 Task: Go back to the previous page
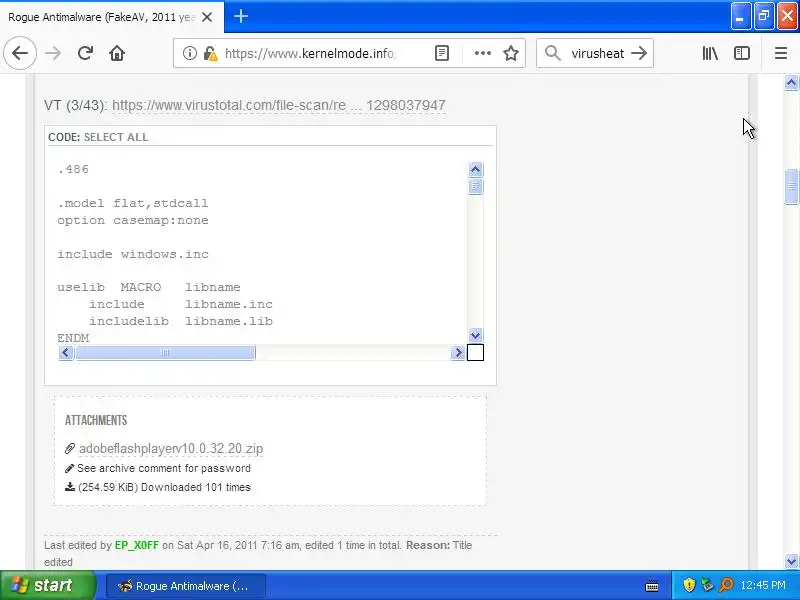tap(20, 53)
